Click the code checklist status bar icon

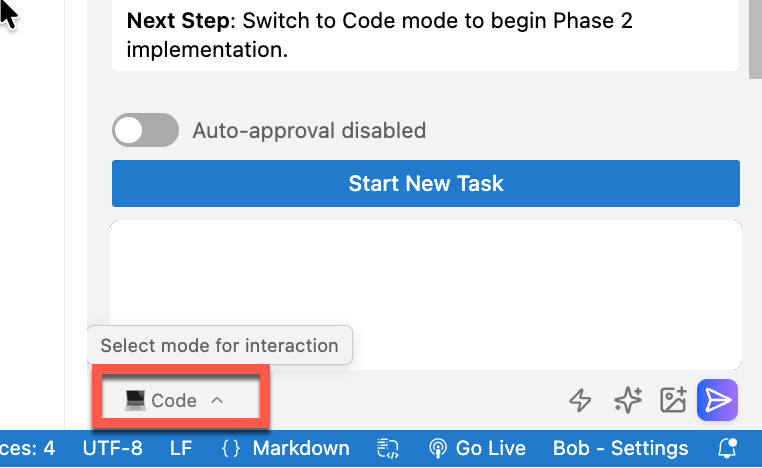tap(388, 448)
